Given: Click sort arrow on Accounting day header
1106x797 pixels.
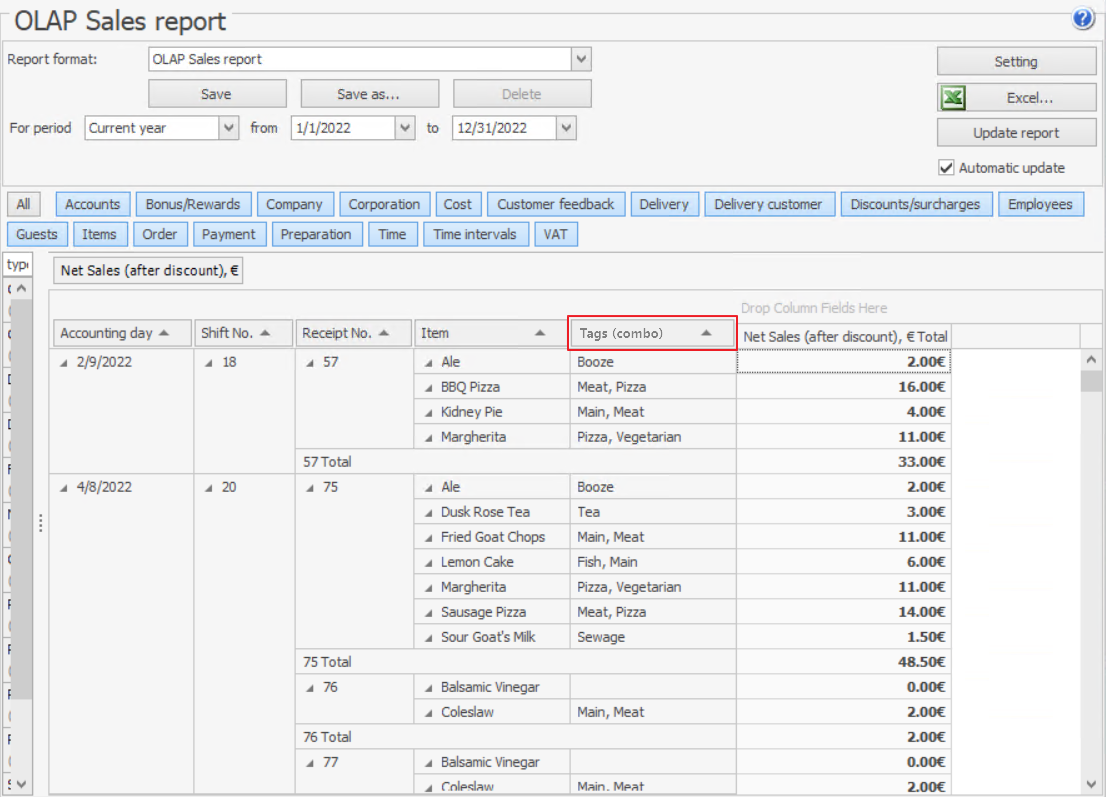Looking at the screenshot, I should click(163, 333).
